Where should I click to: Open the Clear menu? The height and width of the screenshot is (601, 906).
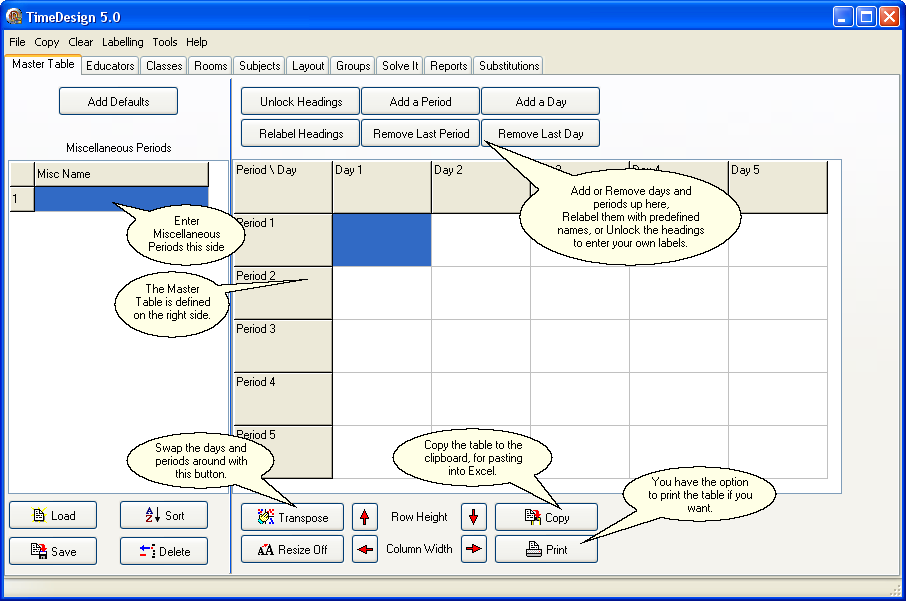pos(80,42)
